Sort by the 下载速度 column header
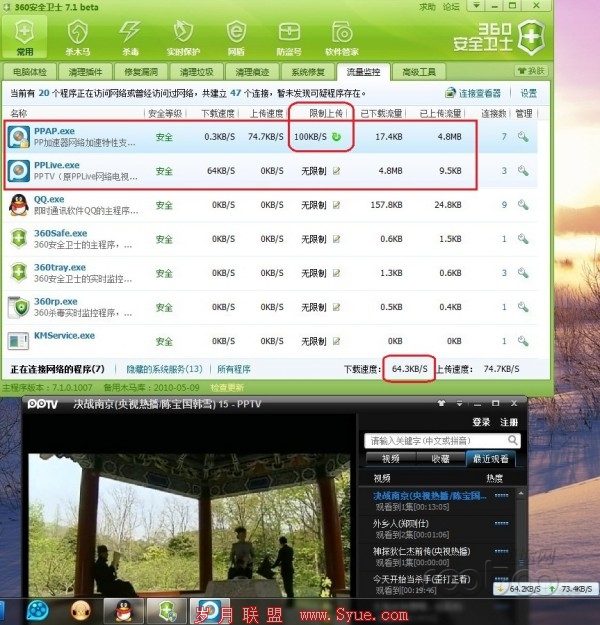Viewport: 600px width, 625px height. [x=218, y=114]
